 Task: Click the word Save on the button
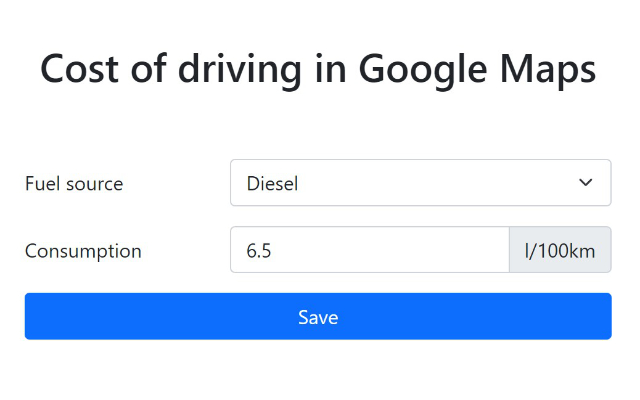318,317
